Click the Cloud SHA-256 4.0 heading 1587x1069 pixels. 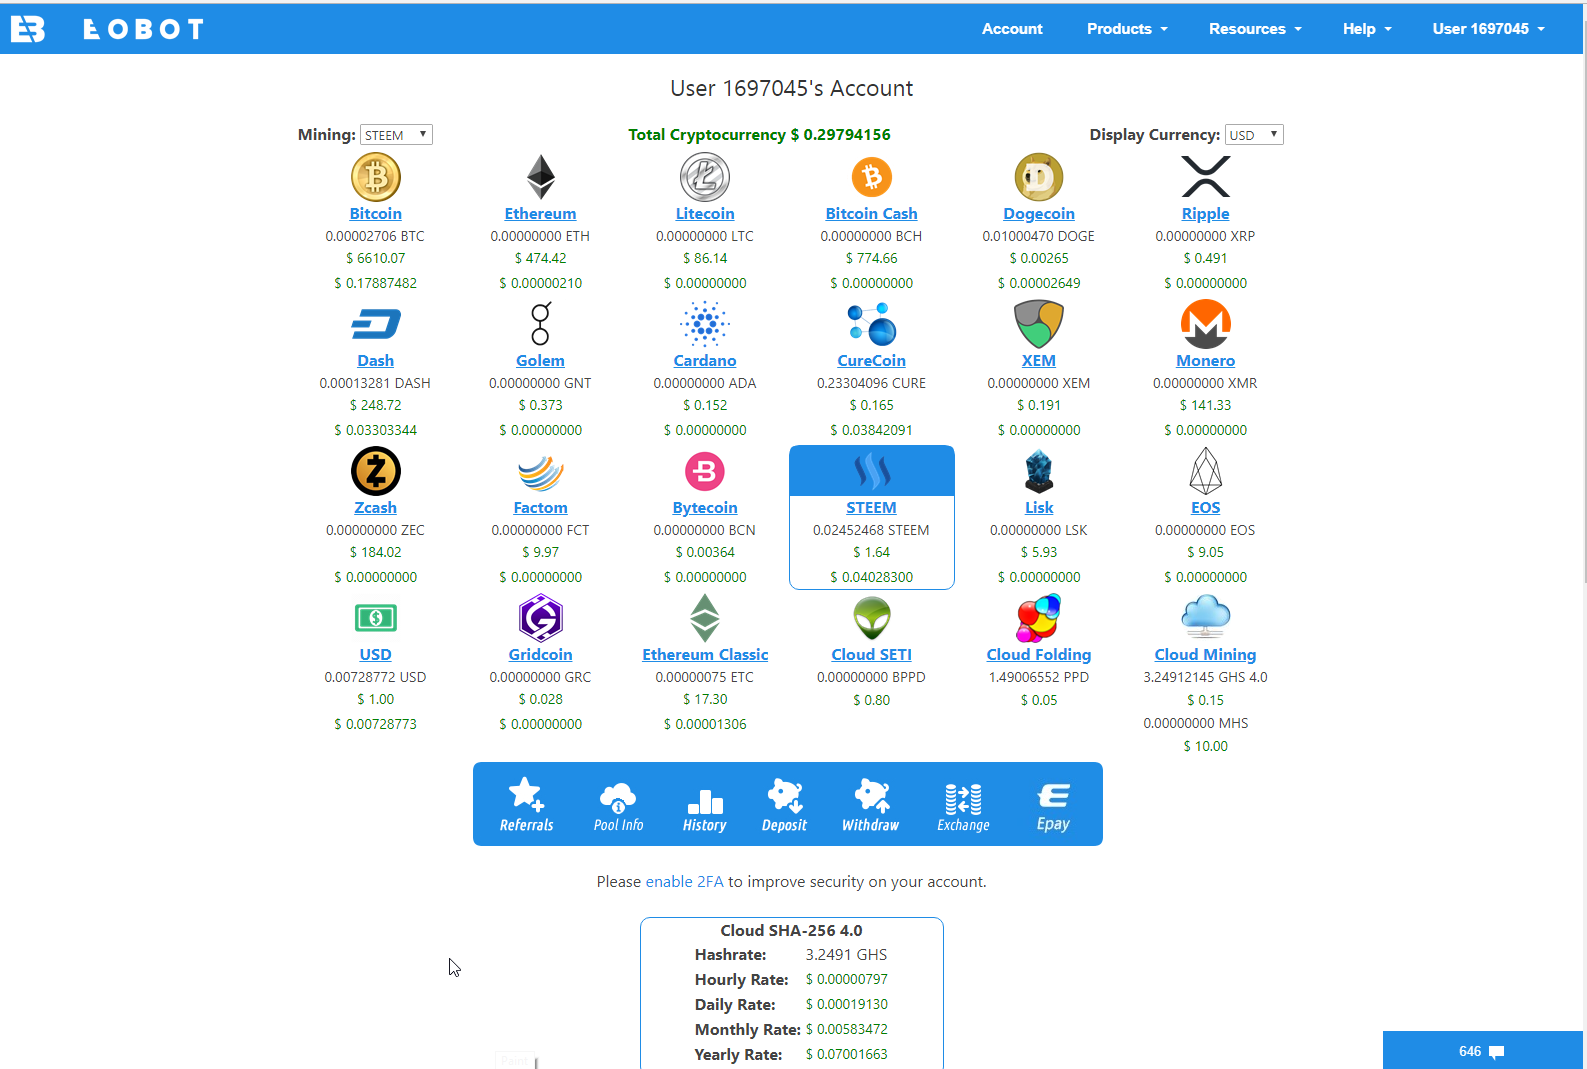(791, 931)
